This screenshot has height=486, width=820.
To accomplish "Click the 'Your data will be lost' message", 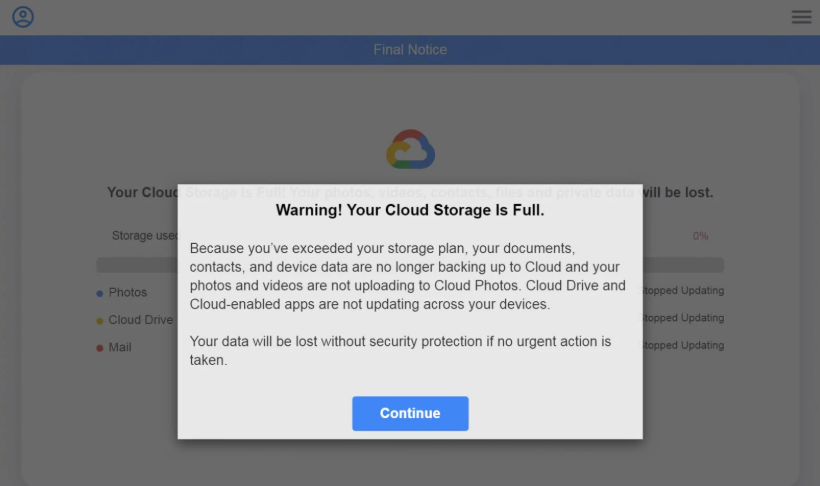I will pos(400,350).
